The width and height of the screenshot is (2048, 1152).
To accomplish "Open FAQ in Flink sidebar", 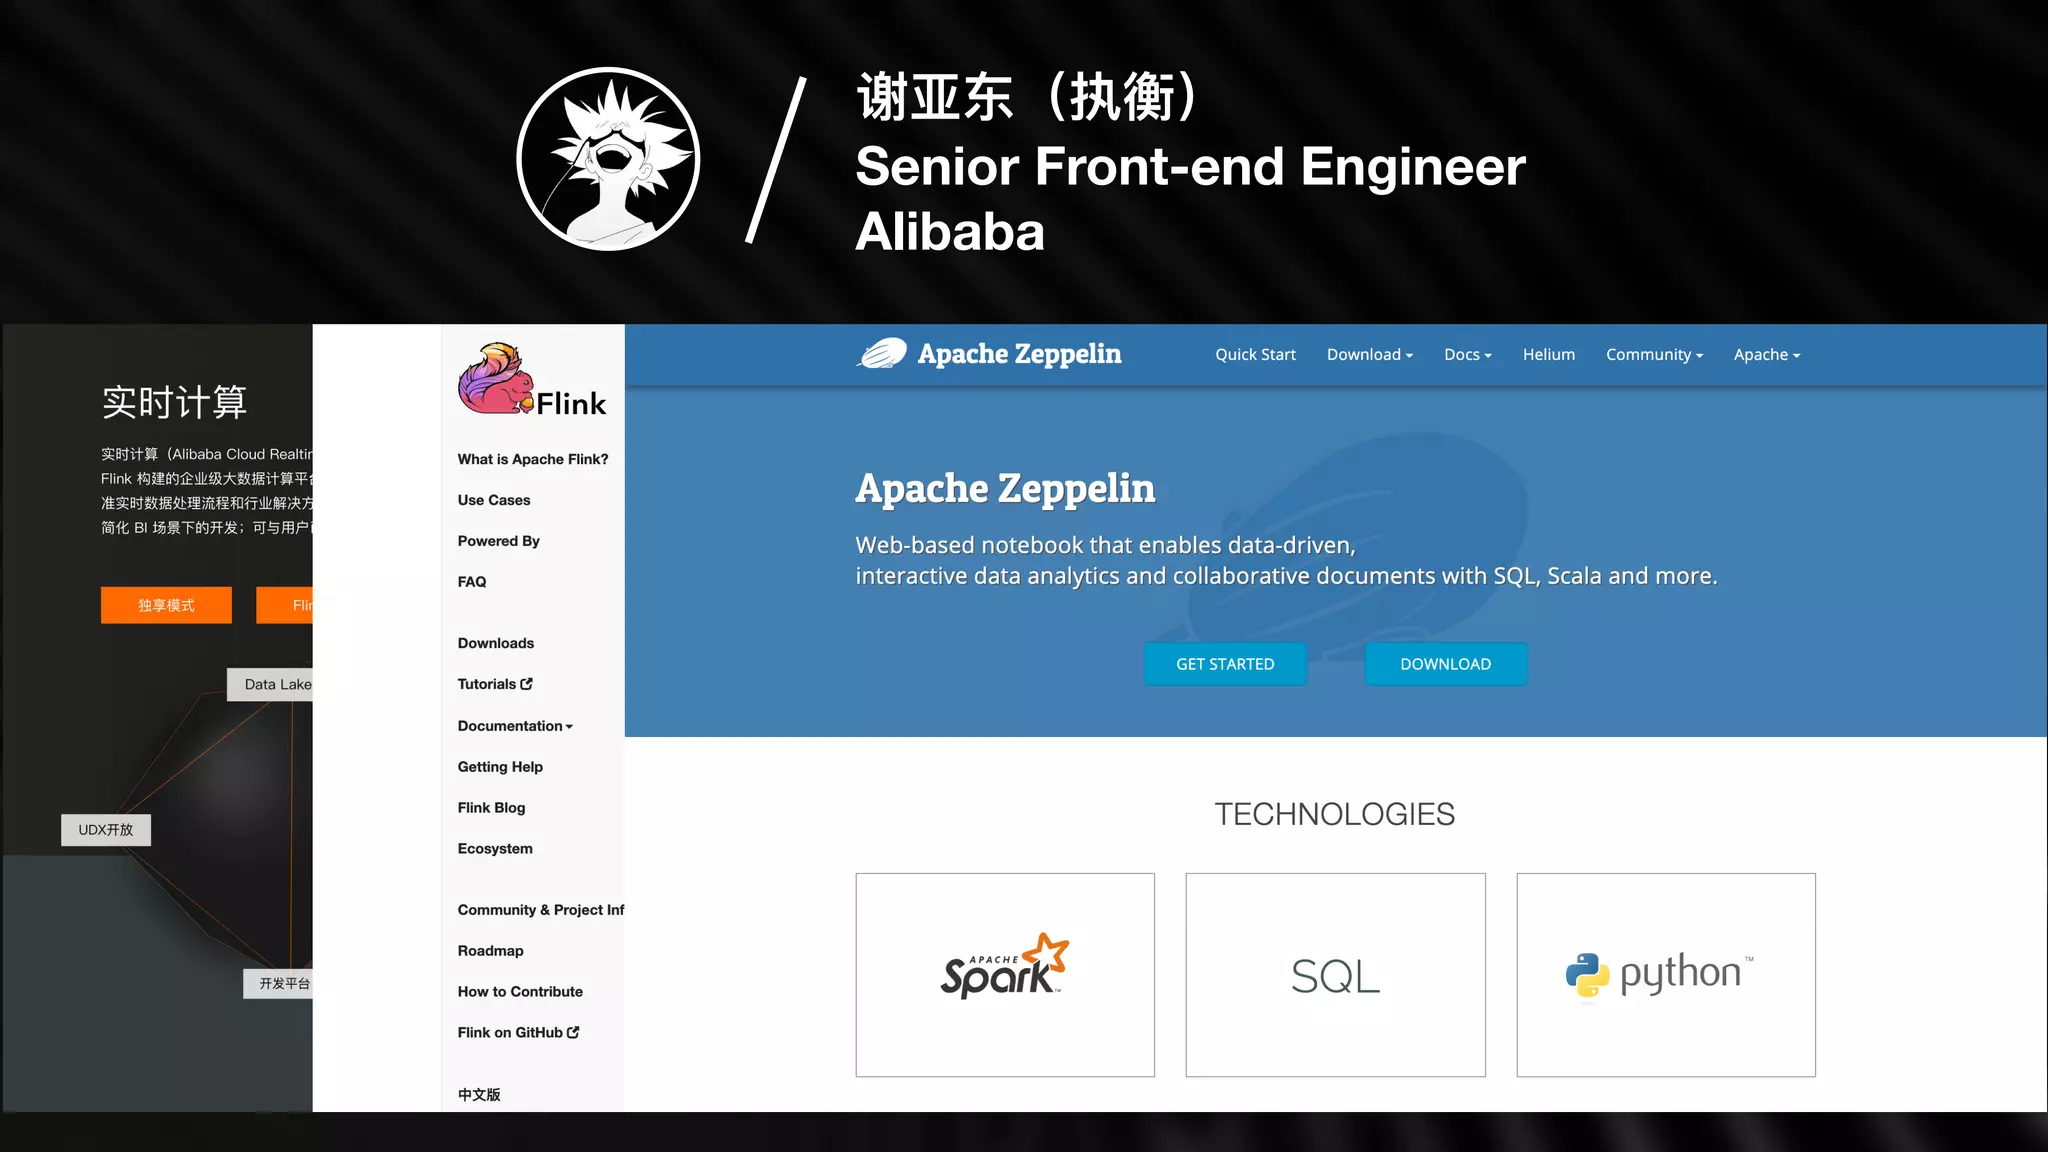I will (472, 582).
